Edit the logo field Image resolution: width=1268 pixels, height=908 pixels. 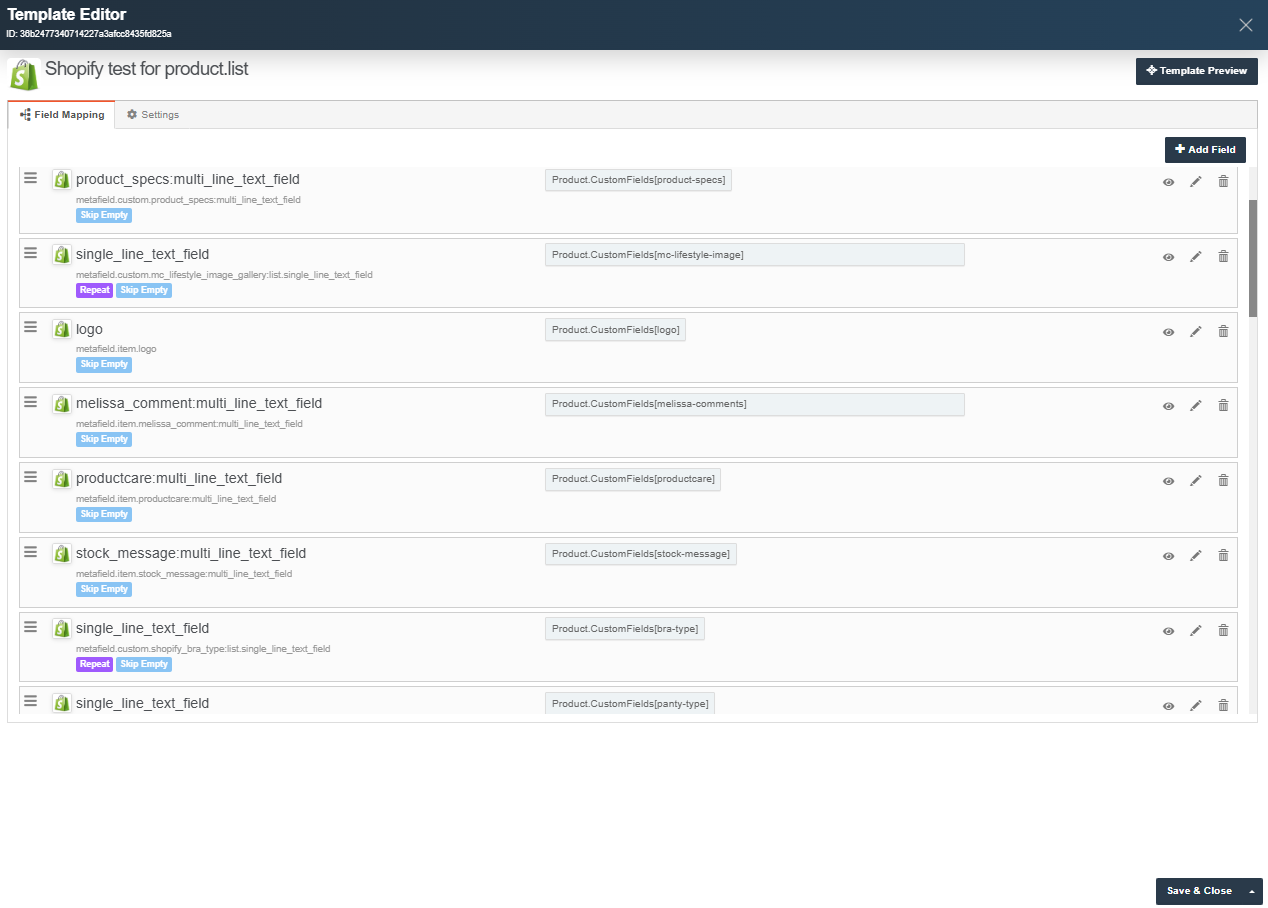(x=1195, y=332)
